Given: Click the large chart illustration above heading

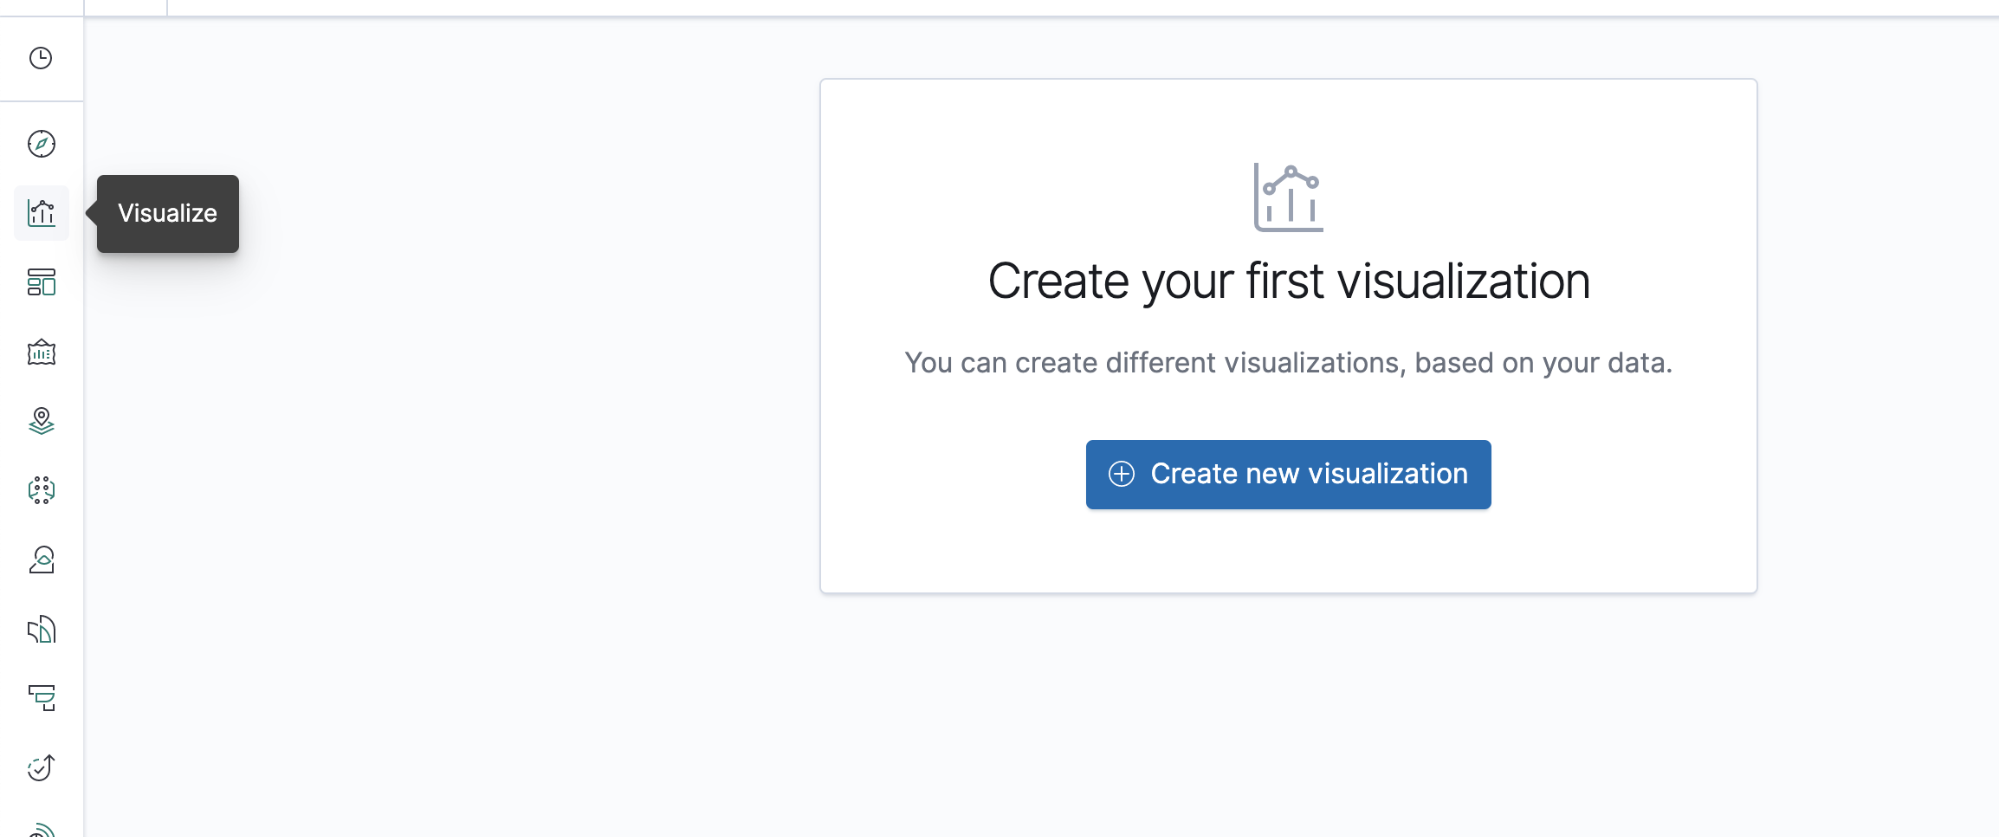Looking at the screenshot, I should 1288,198.
